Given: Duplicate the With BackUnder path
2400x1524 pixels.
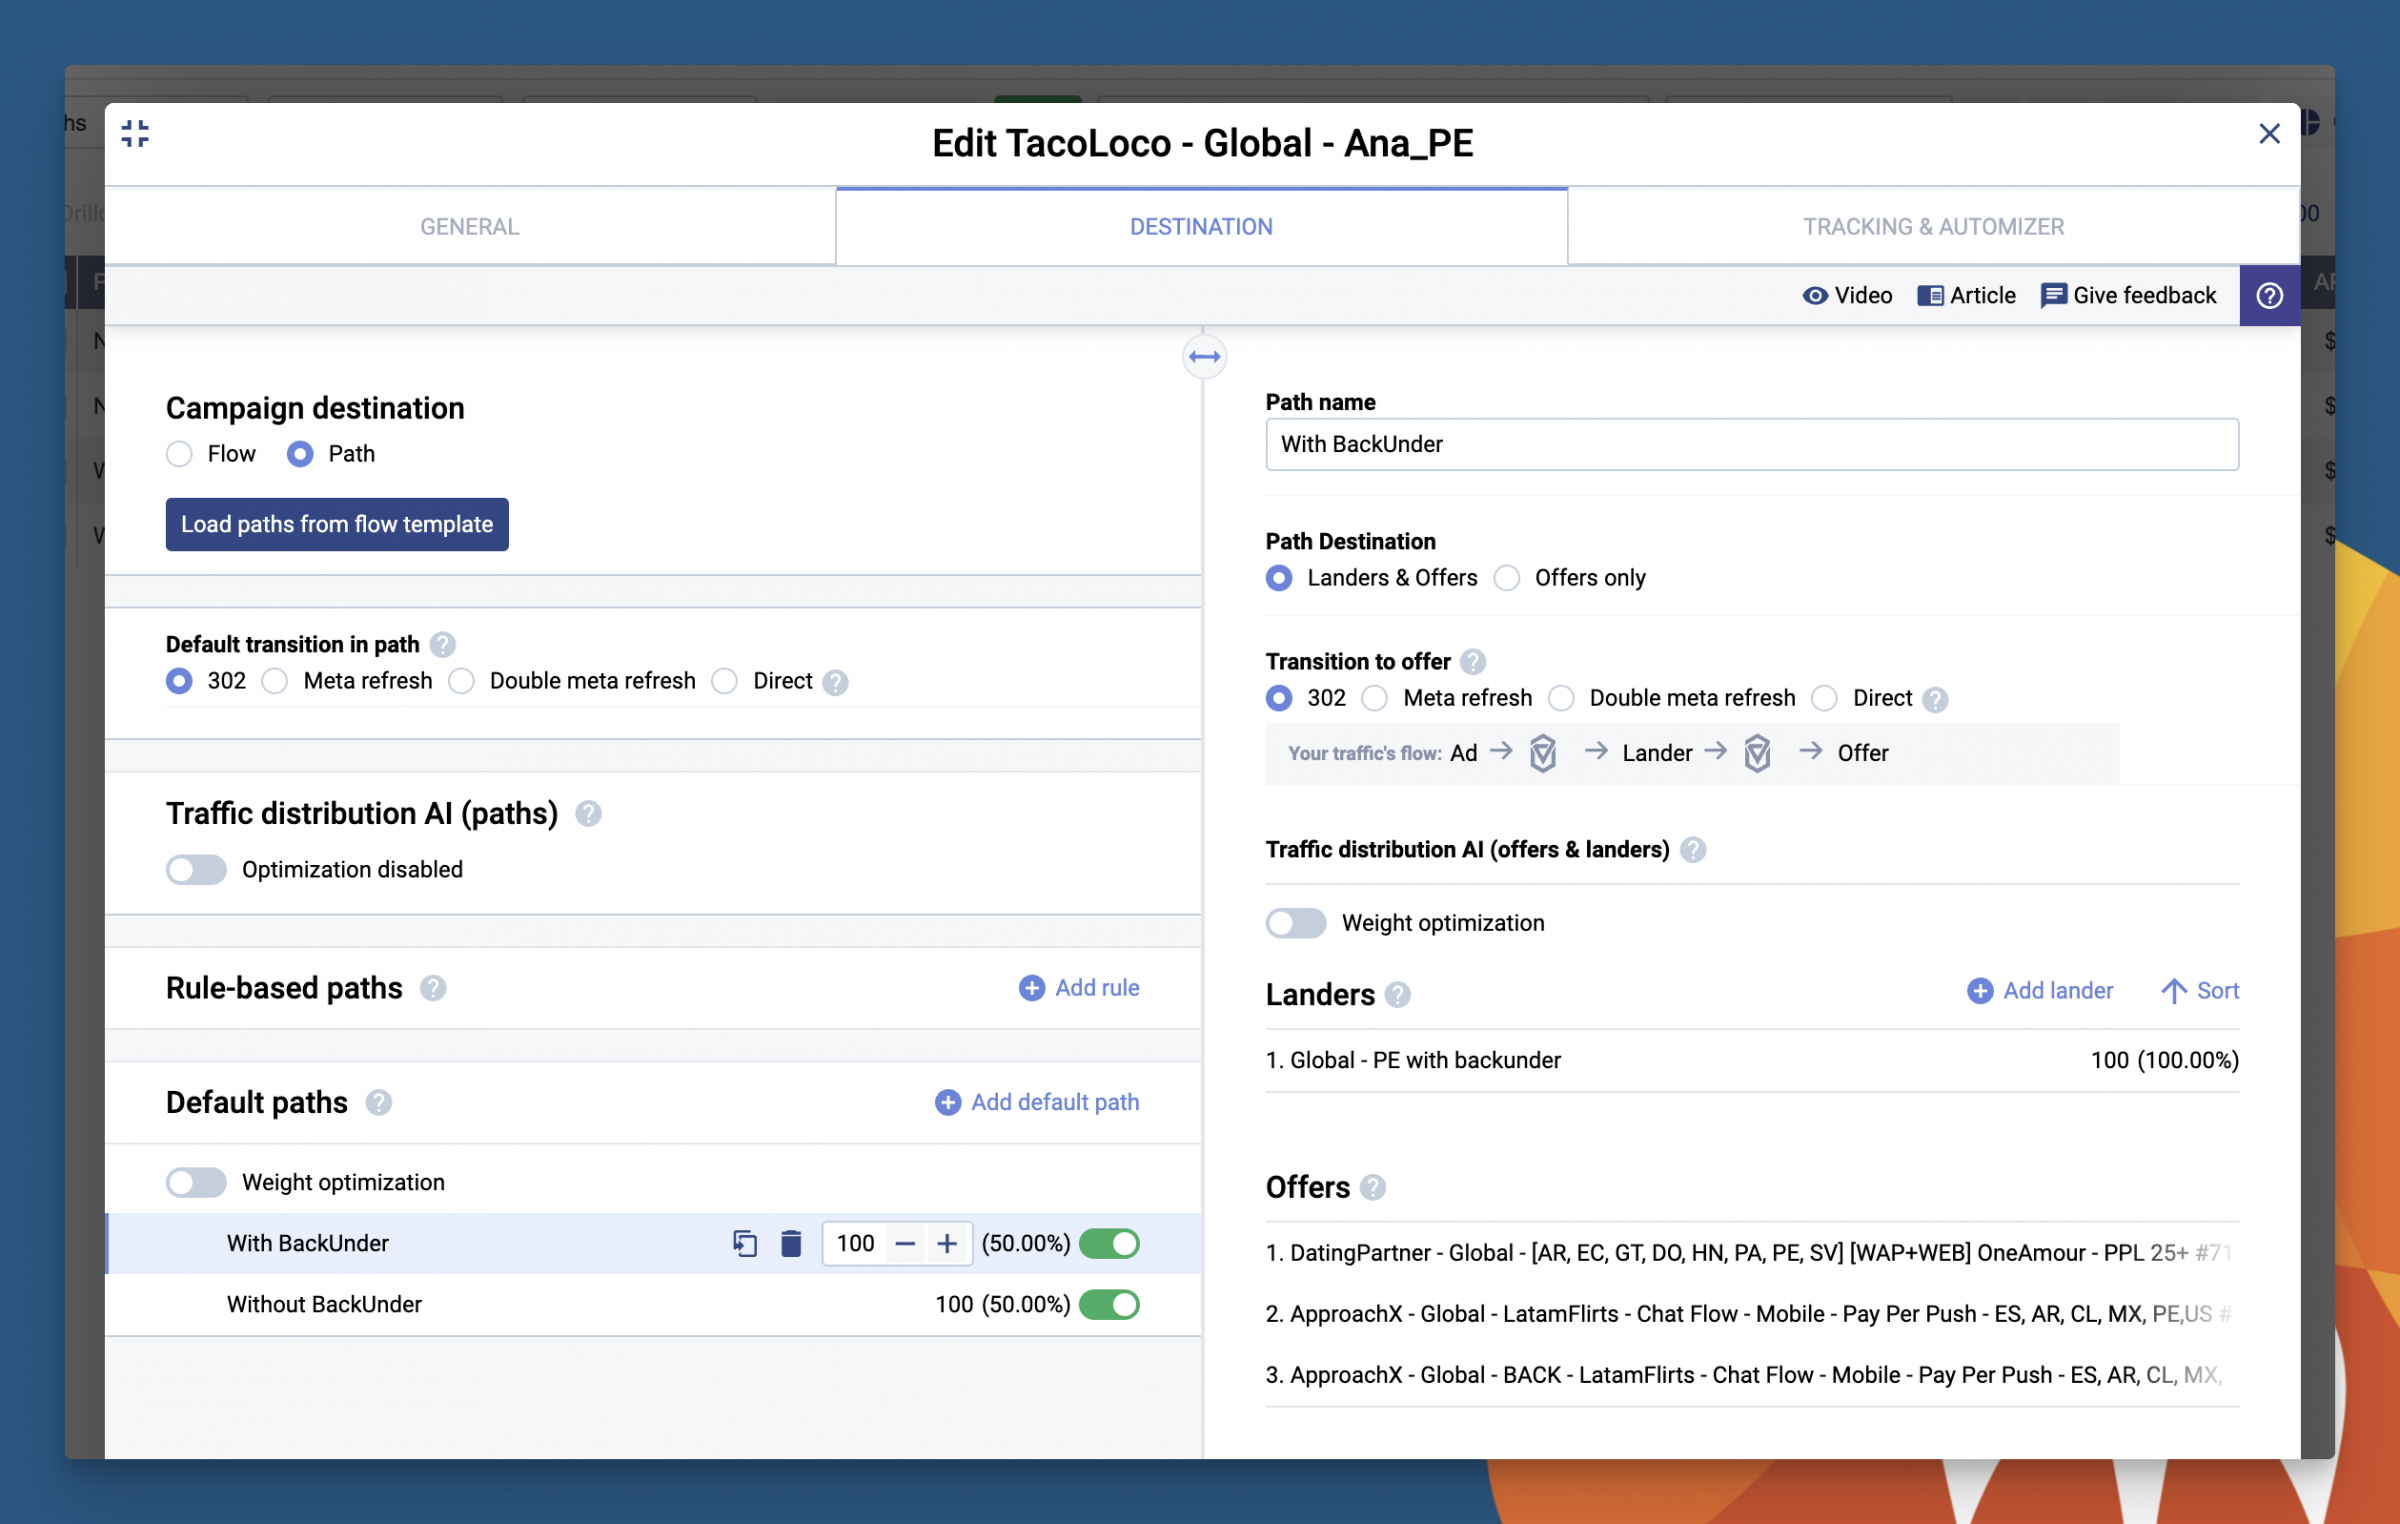Looking at the screenshot, I should click(745, 1243).
